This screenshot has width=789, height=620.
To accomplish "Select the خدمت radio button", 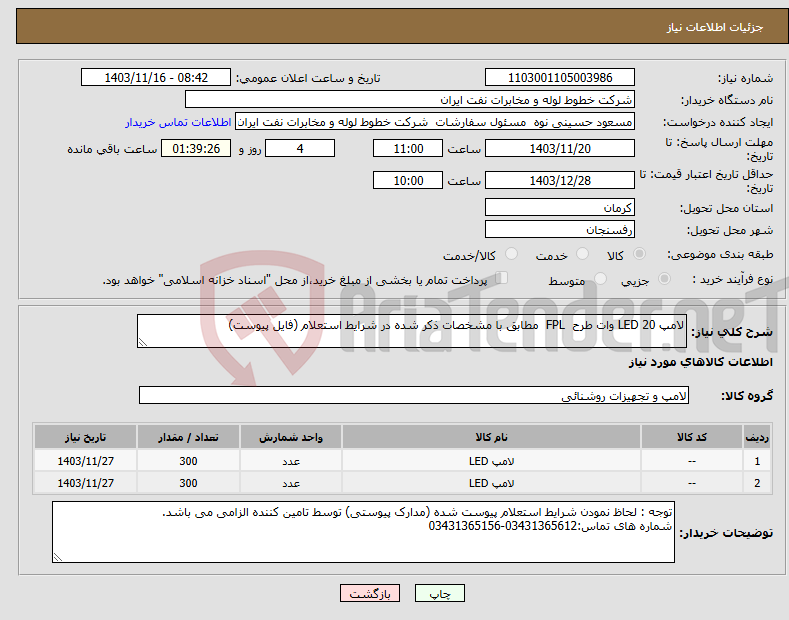I will 582,254.
